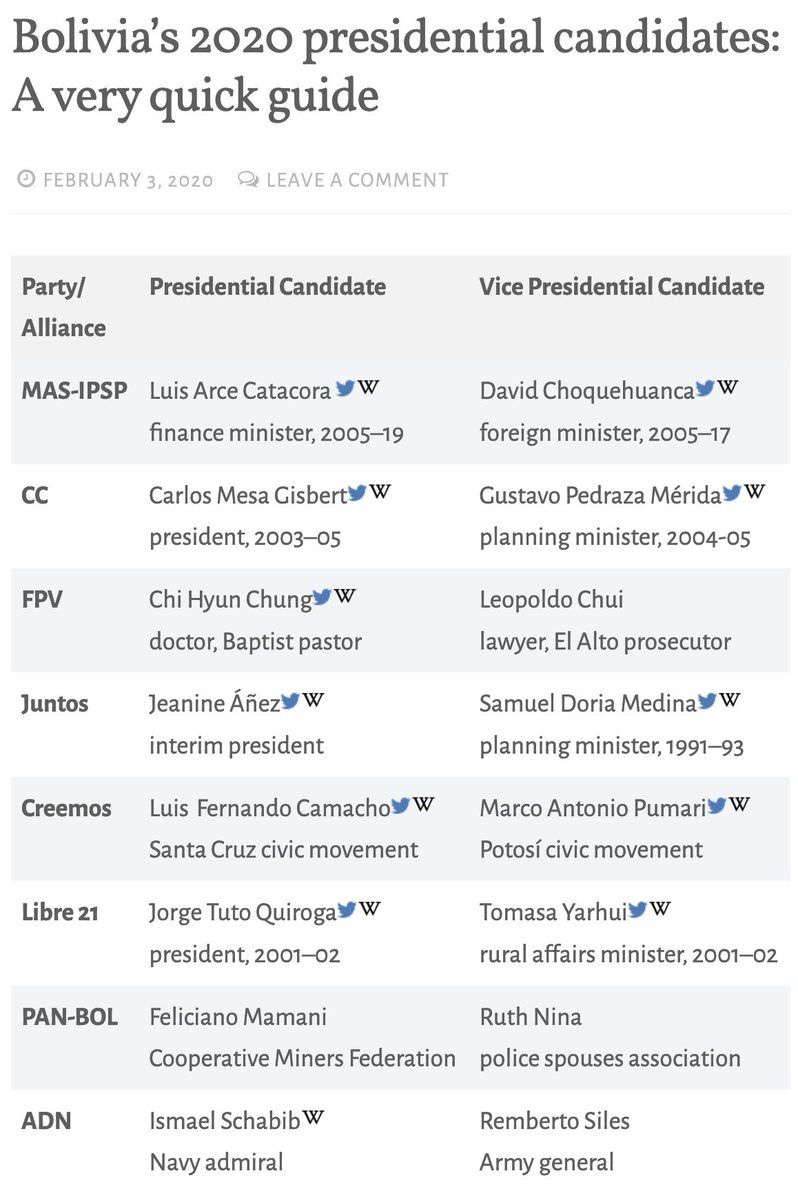798x1200 pixels.
Task: Open Samuel Doria Medina's Twitter icon
Action: tap(707, 701)
